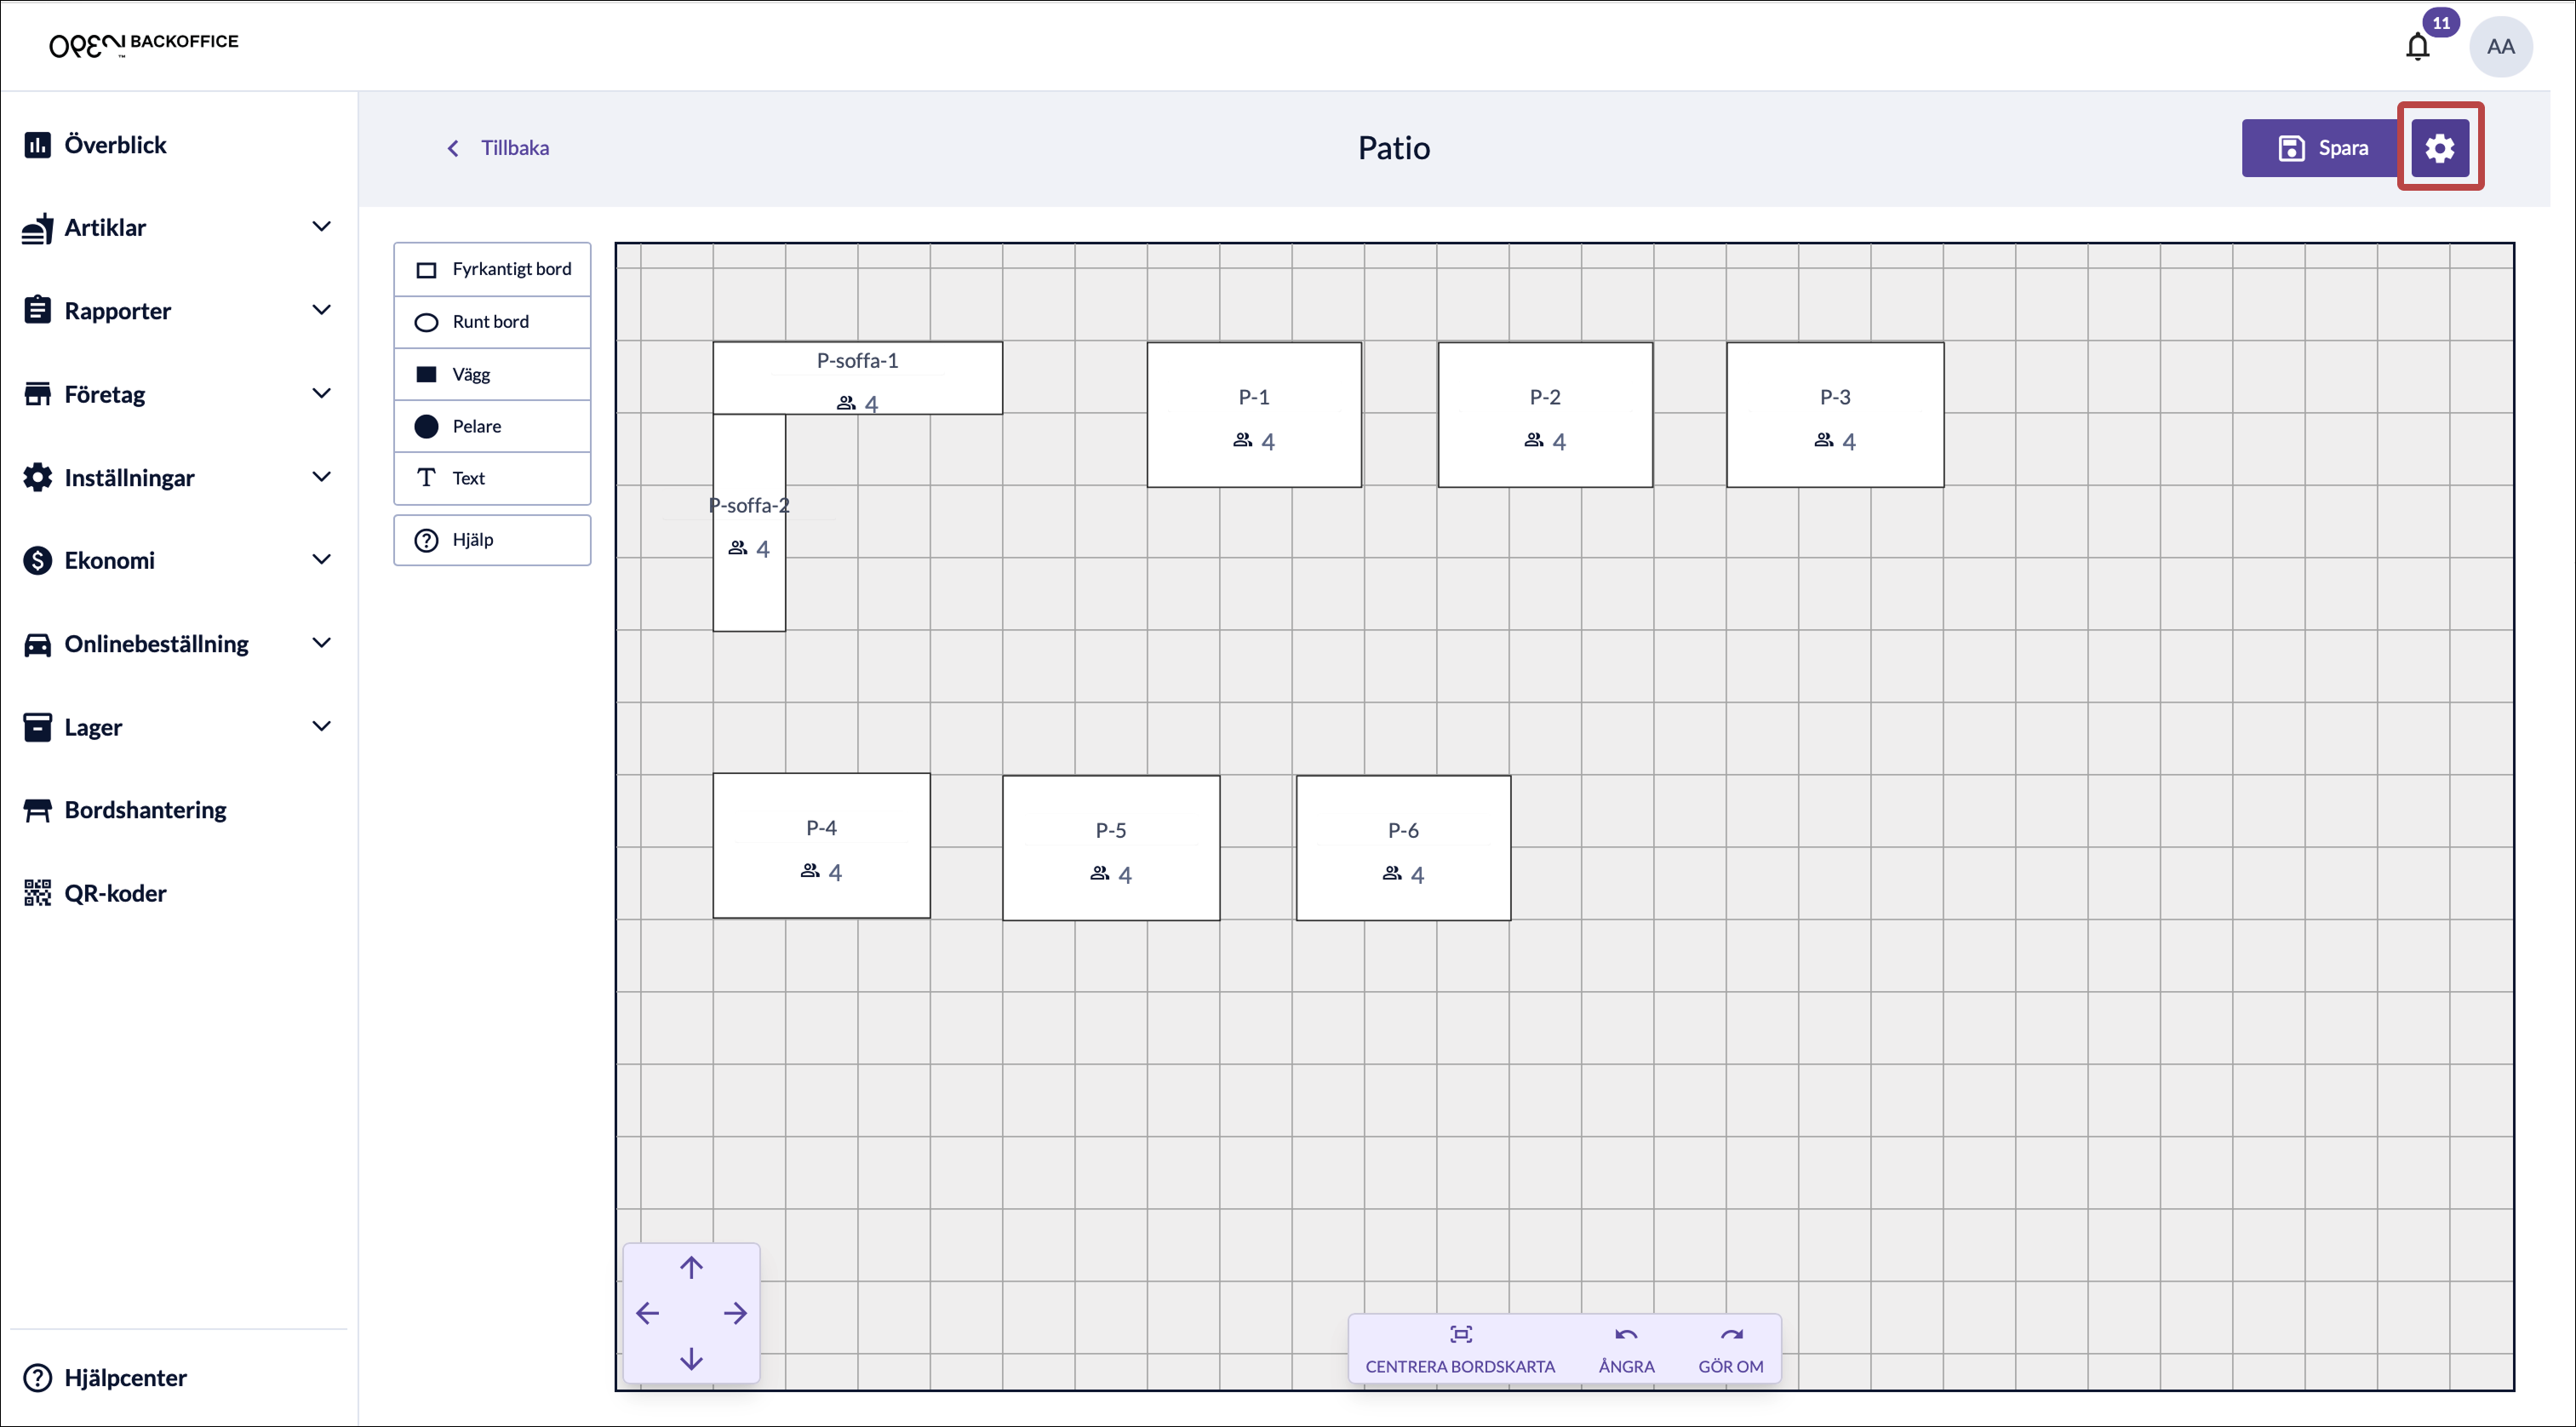The image size is (2576, 1427).
Task: Expand the Rapporter menu chevron
Action: point(321,310)
